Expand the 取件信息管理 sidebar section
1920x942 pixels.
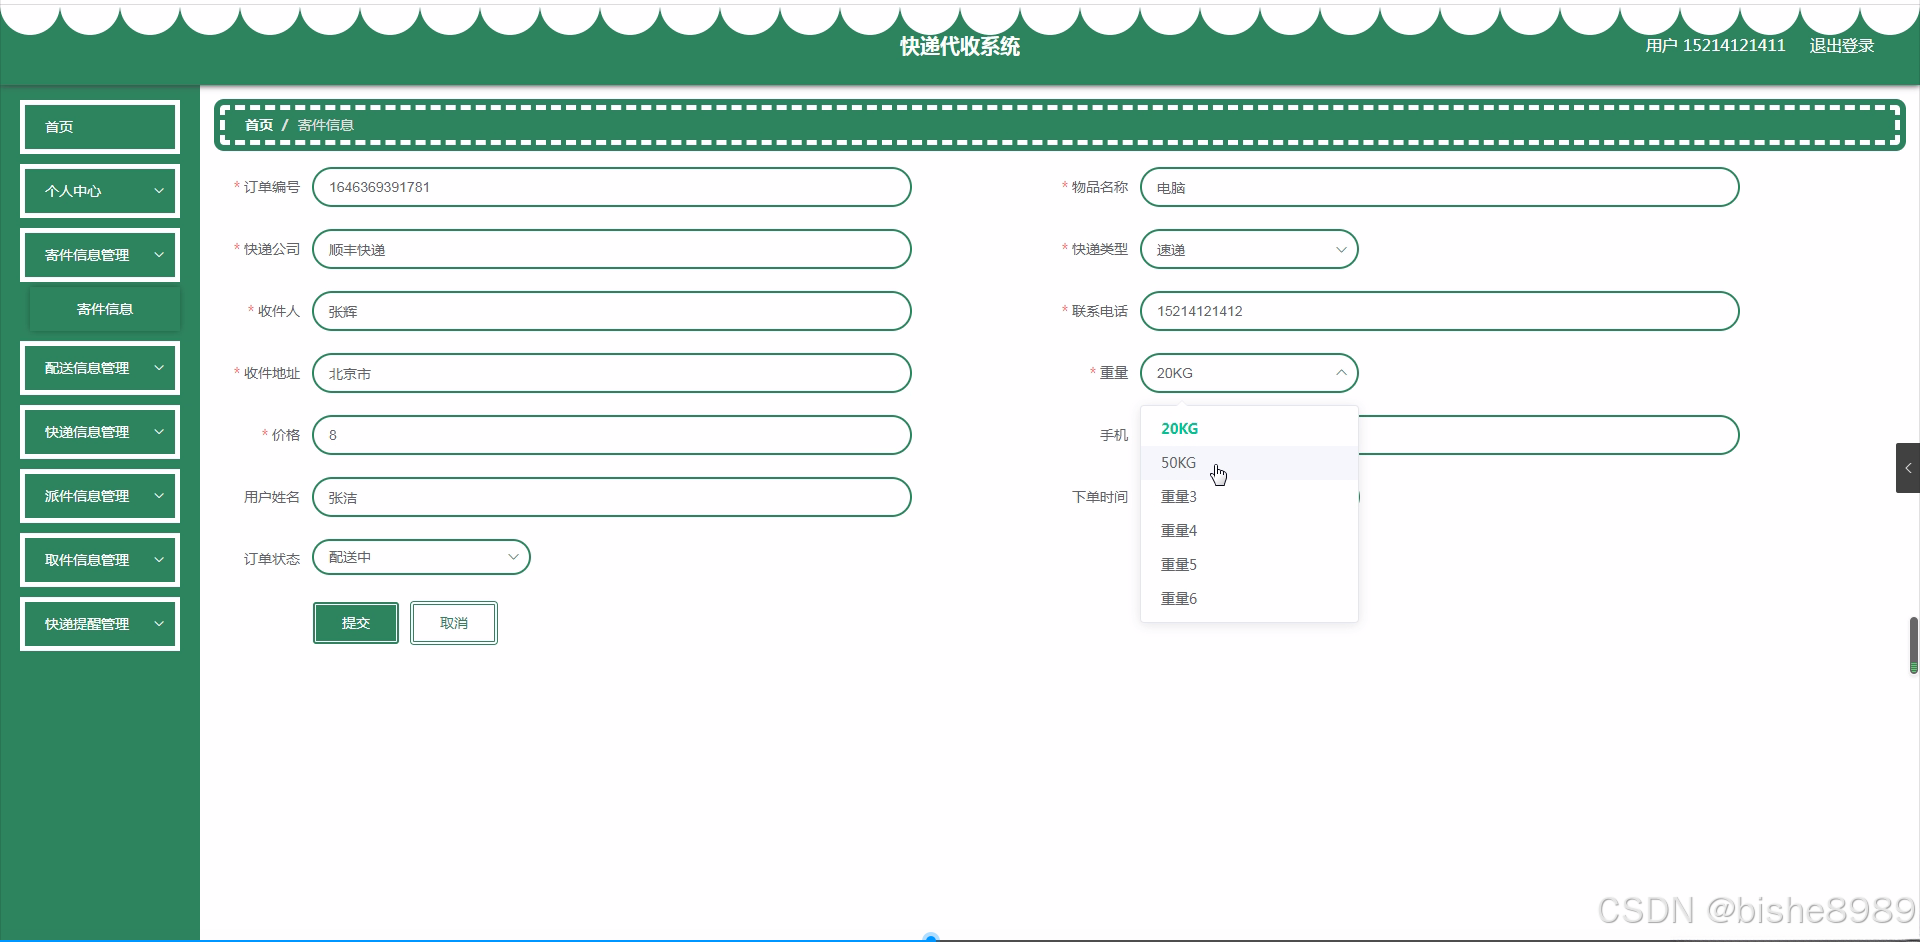[x=99, y=559]
